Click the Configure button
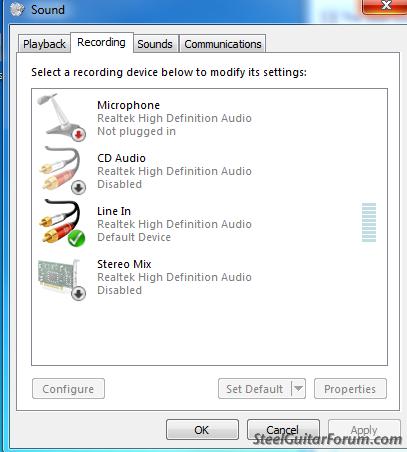The image size is (407, 452). pos(68,388)
